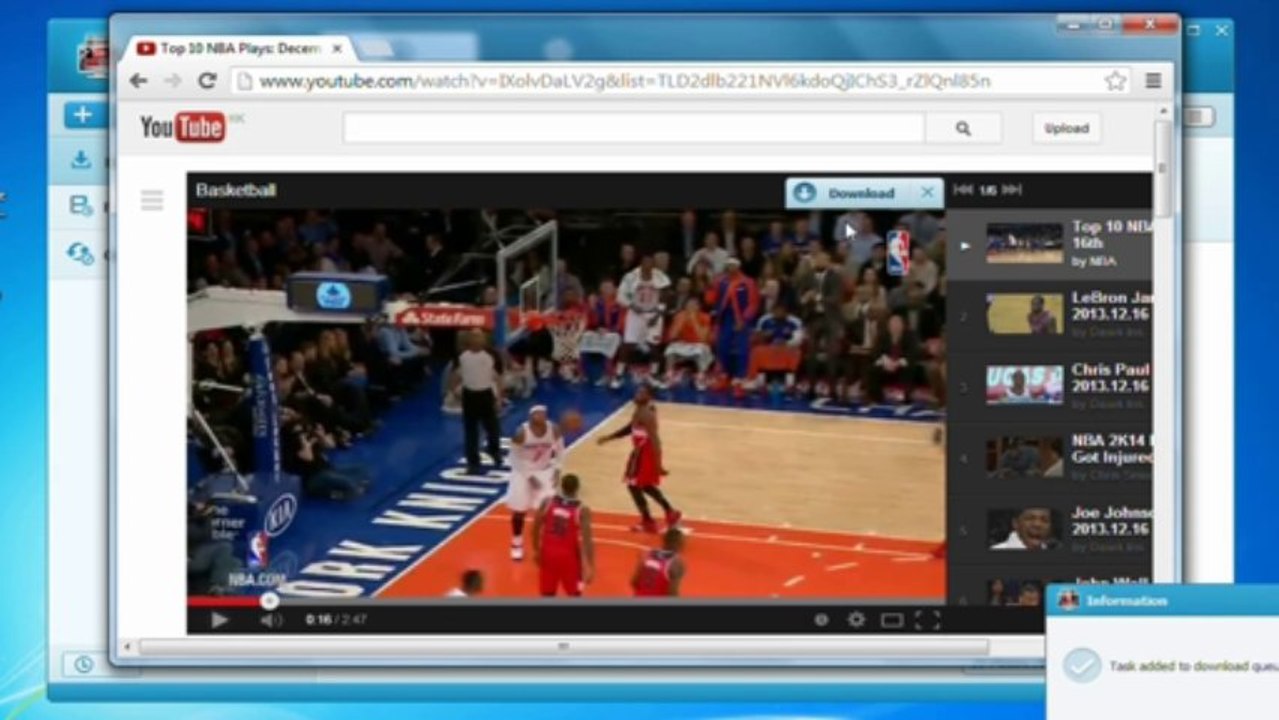This screenshot has width=1279, height=720.
Task: Go back with browser back arrow
Action: 139,81
